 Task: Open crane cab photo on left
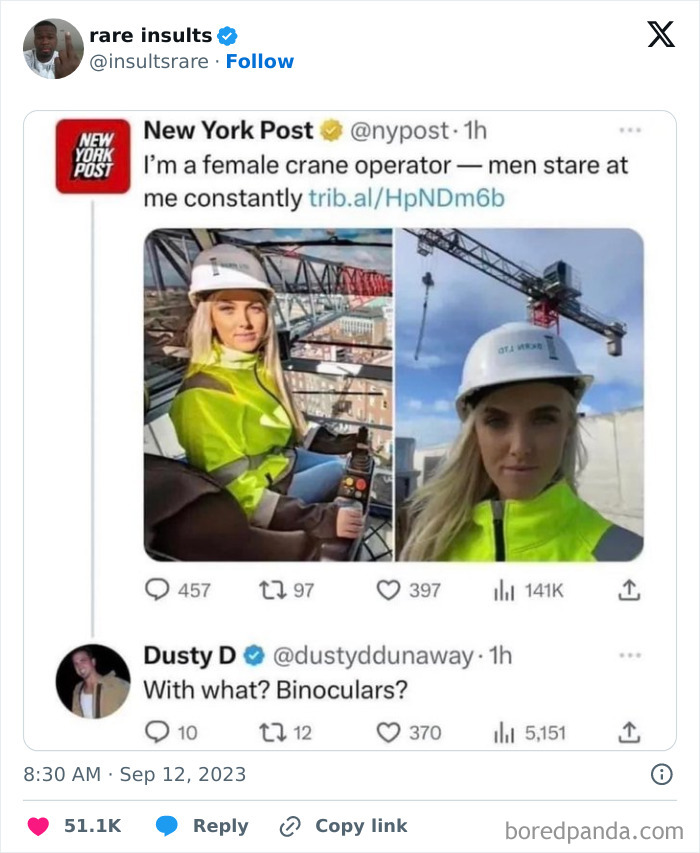point(268,394)
